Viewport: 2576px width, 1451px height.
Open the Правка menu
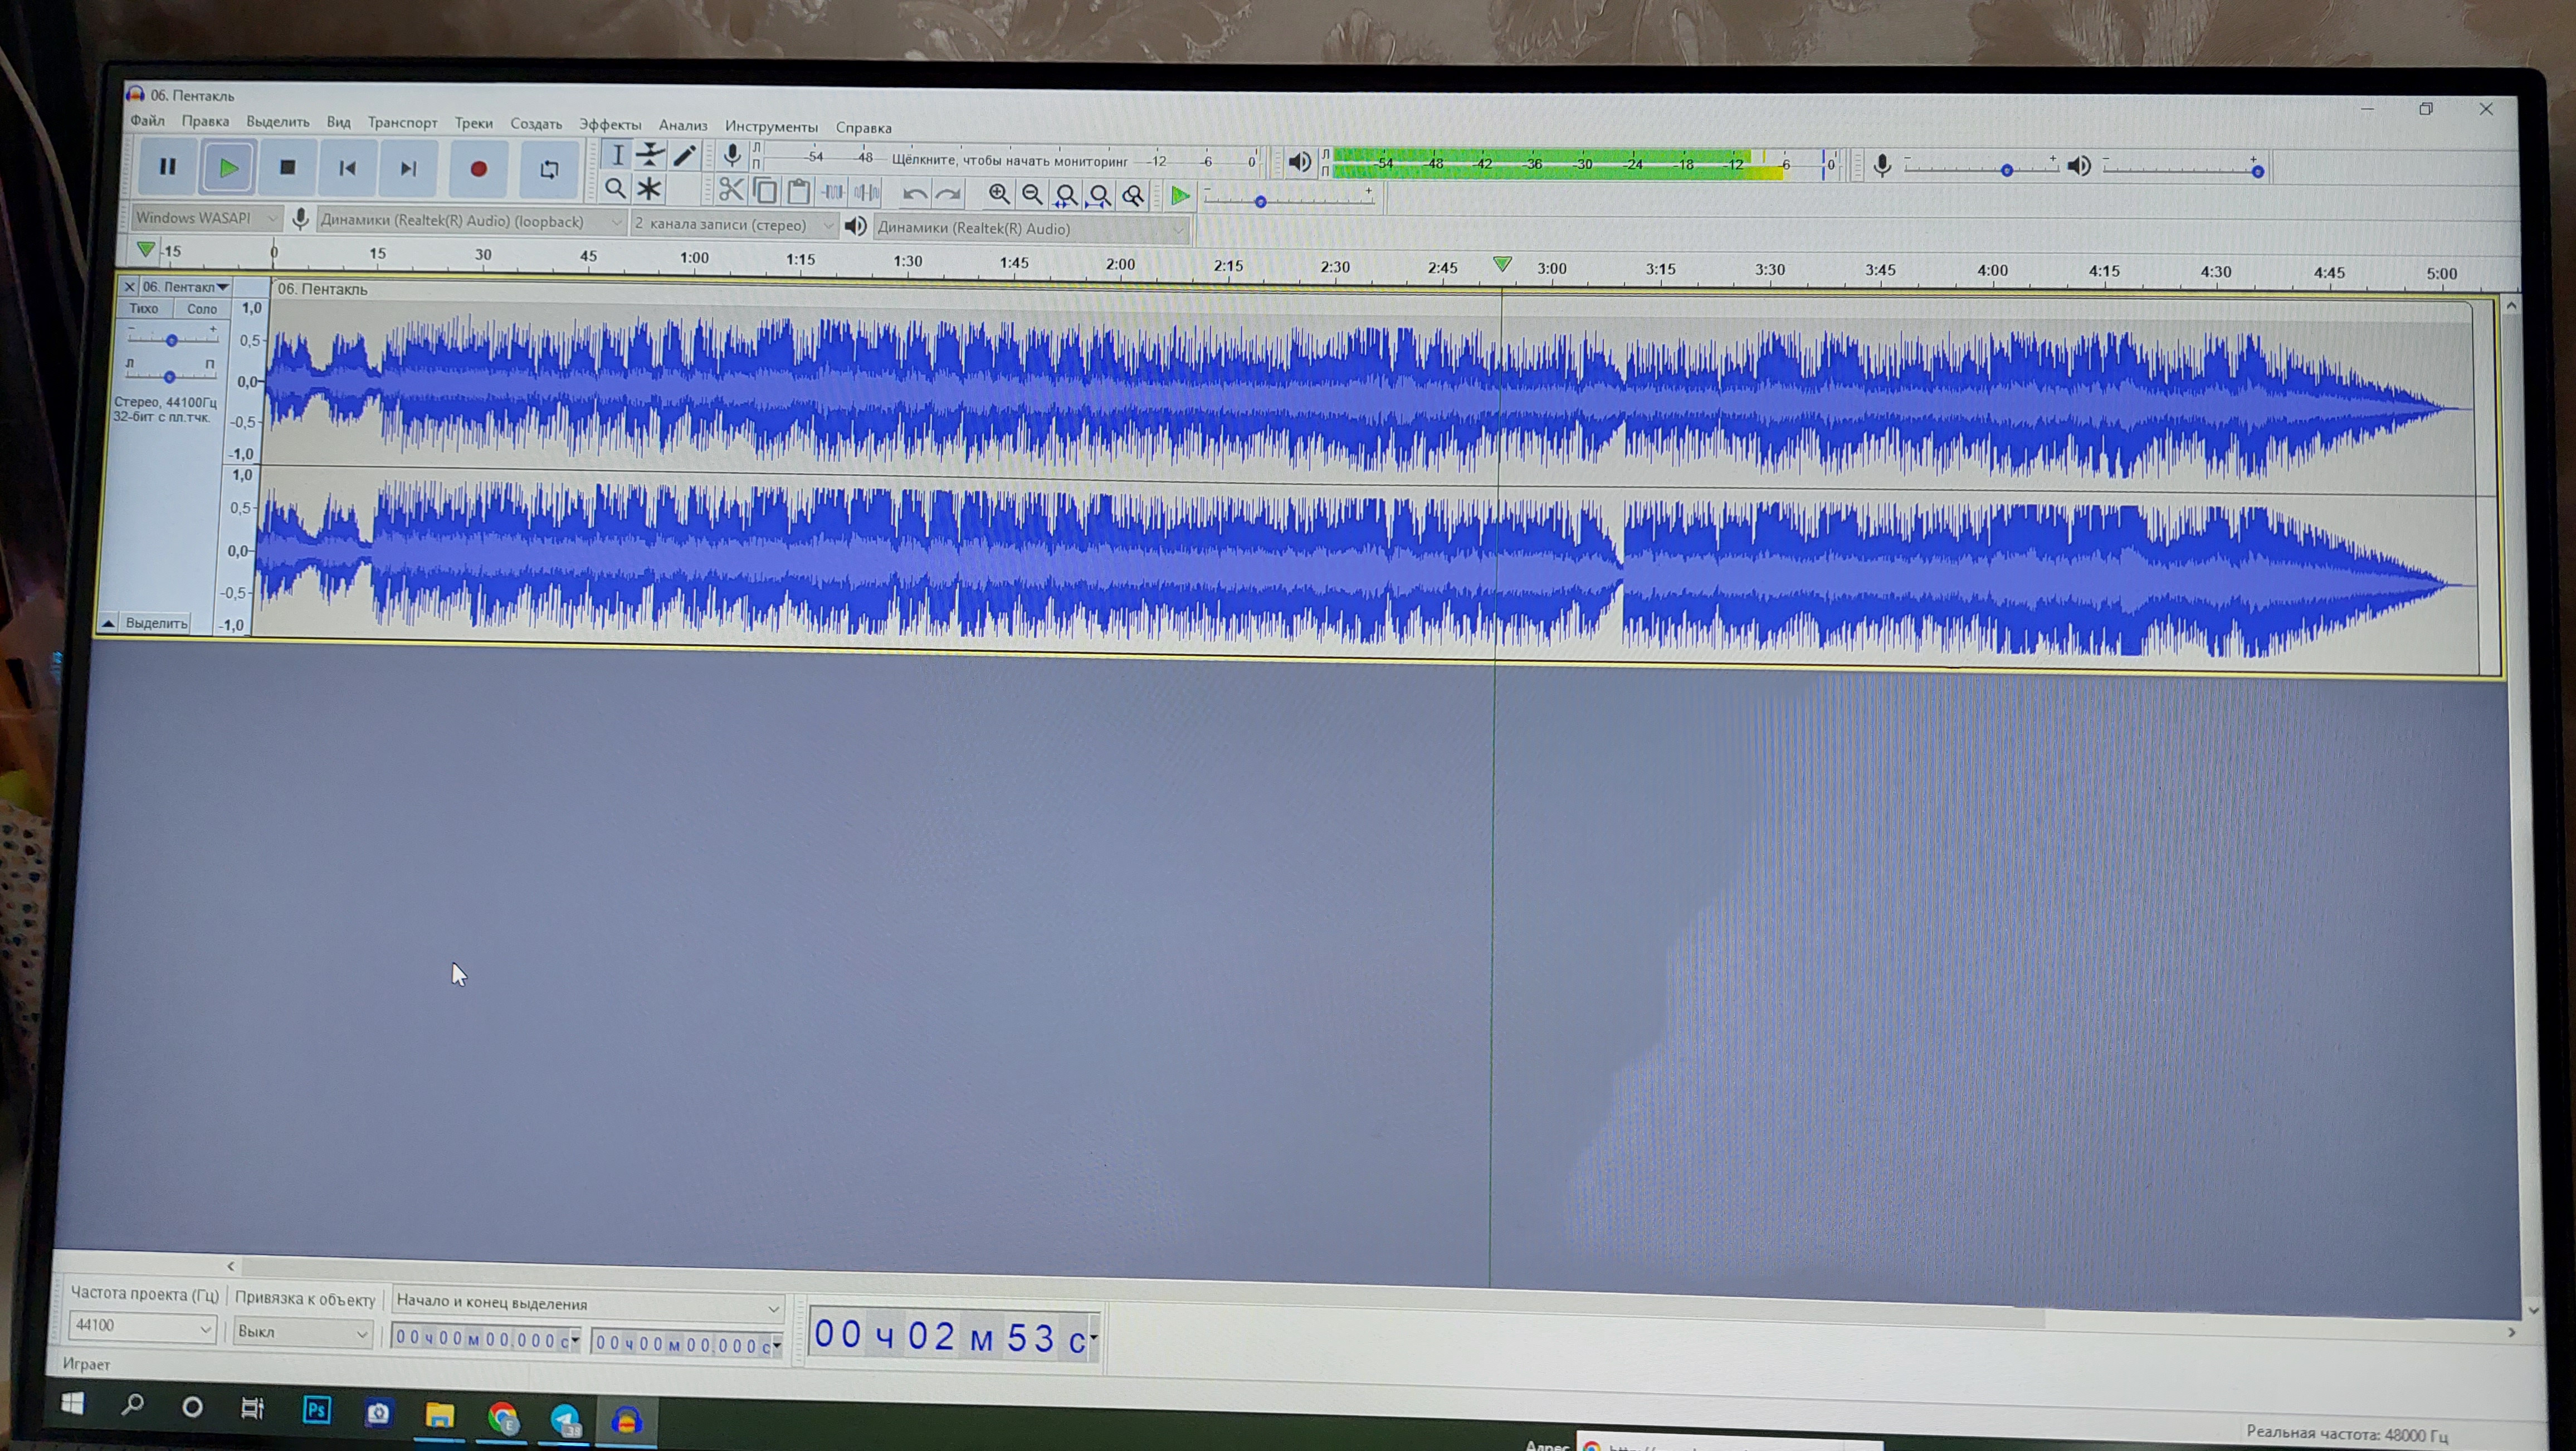205,121
